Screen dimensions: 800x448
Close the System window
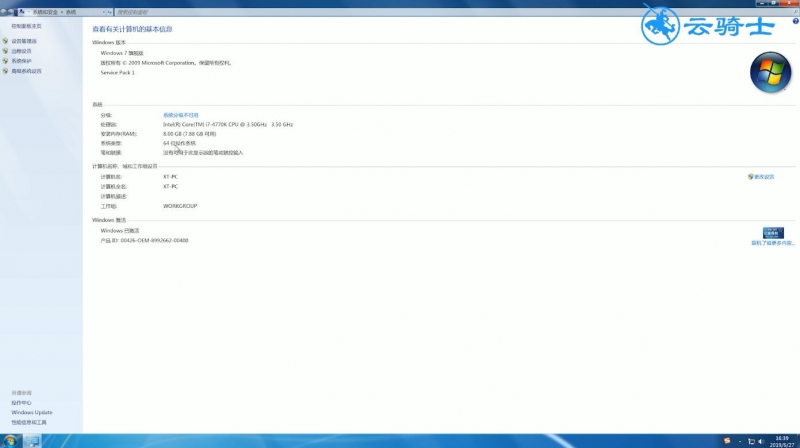click(789, 3)
